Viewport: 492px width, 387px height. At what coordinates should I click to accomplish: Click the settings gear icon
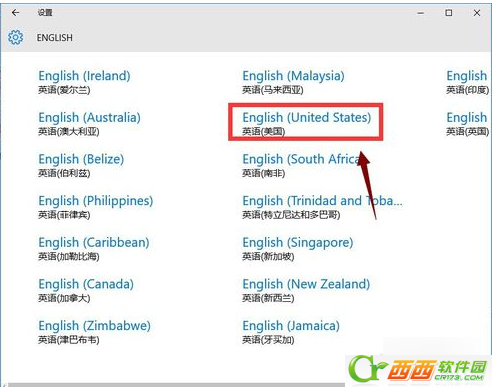tap(16, 37)
